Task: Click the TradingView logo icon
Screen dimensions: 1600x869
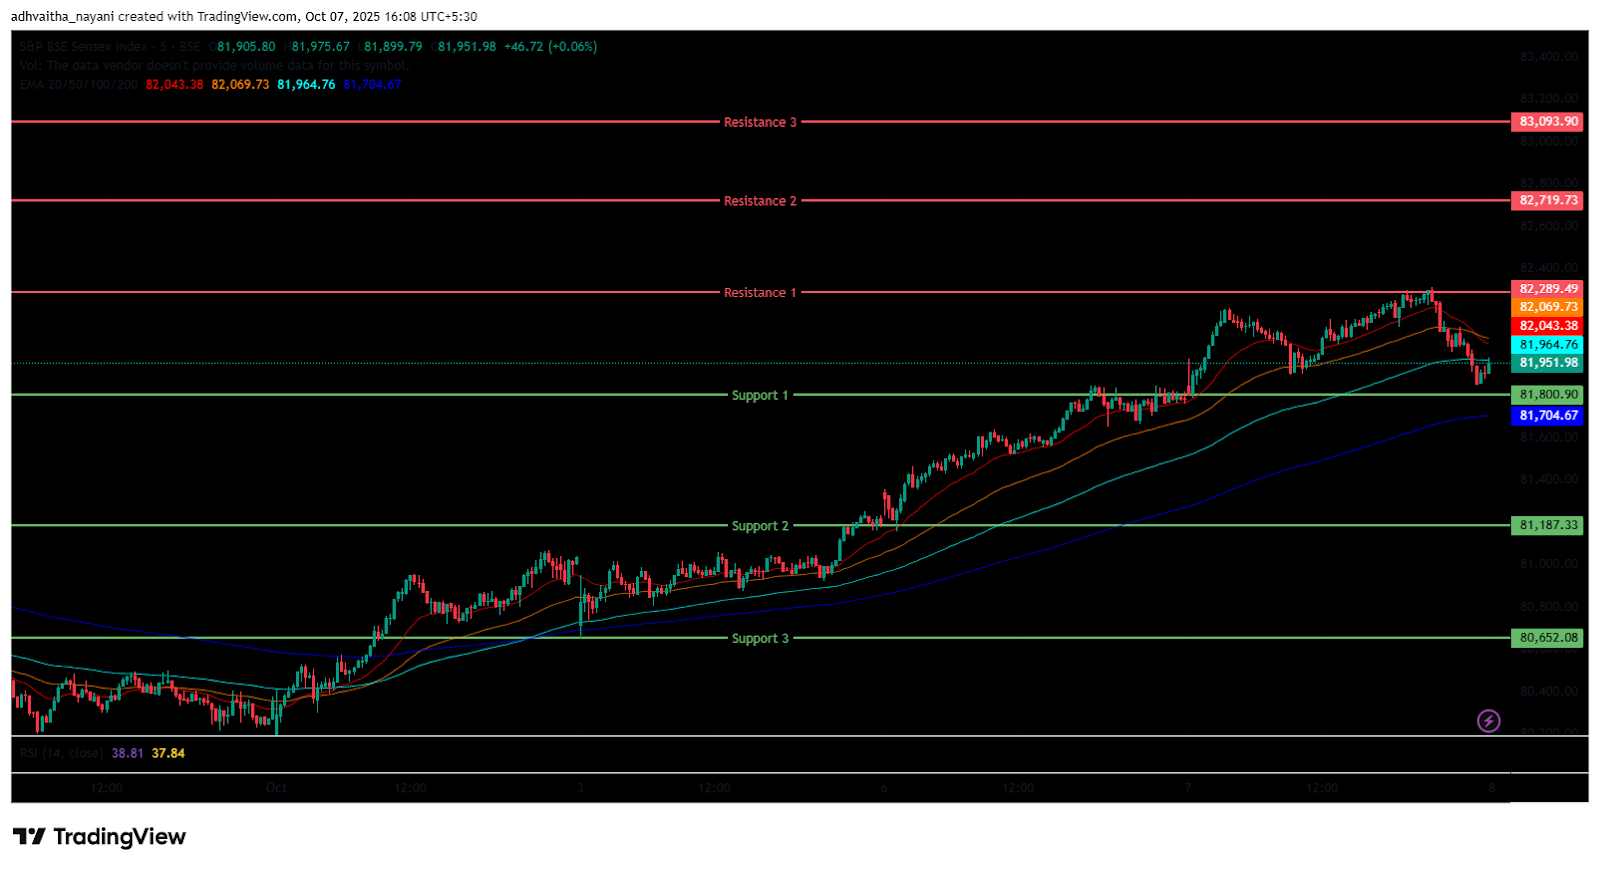Action: pos(29,836)
